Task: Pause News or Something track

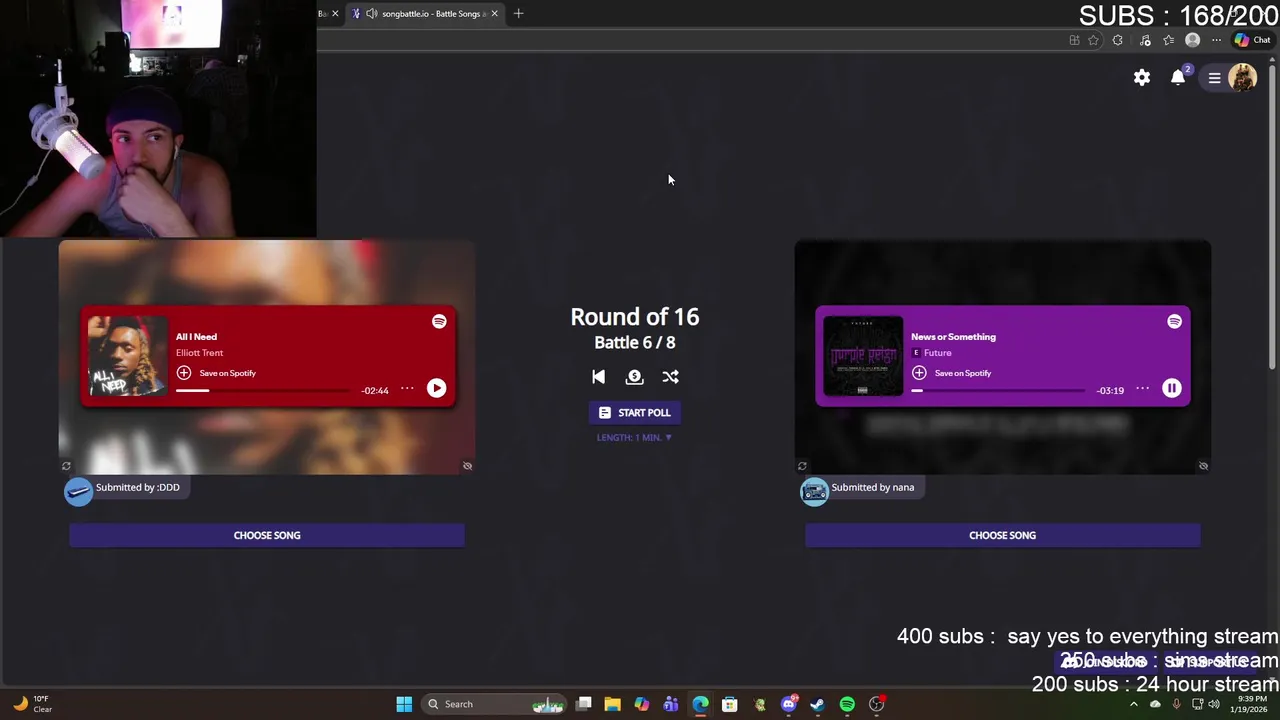Action: tap(1171, 388)
